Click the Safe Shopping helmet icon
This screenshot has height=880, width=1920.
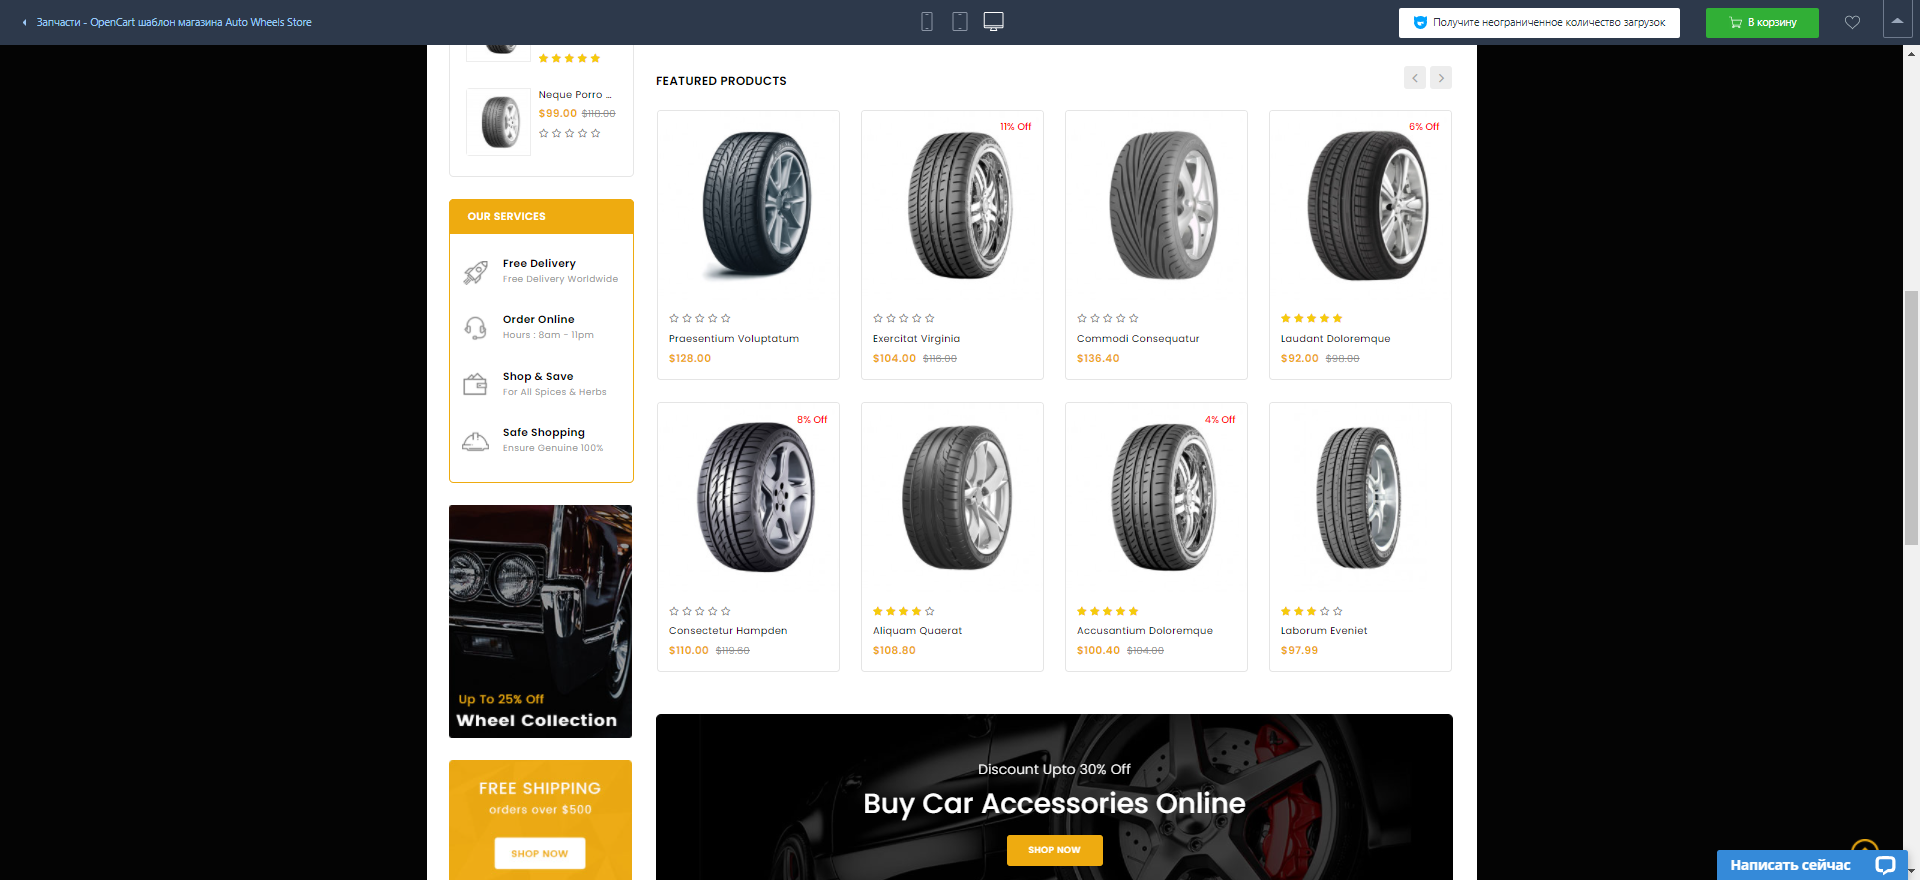point(476,441)
